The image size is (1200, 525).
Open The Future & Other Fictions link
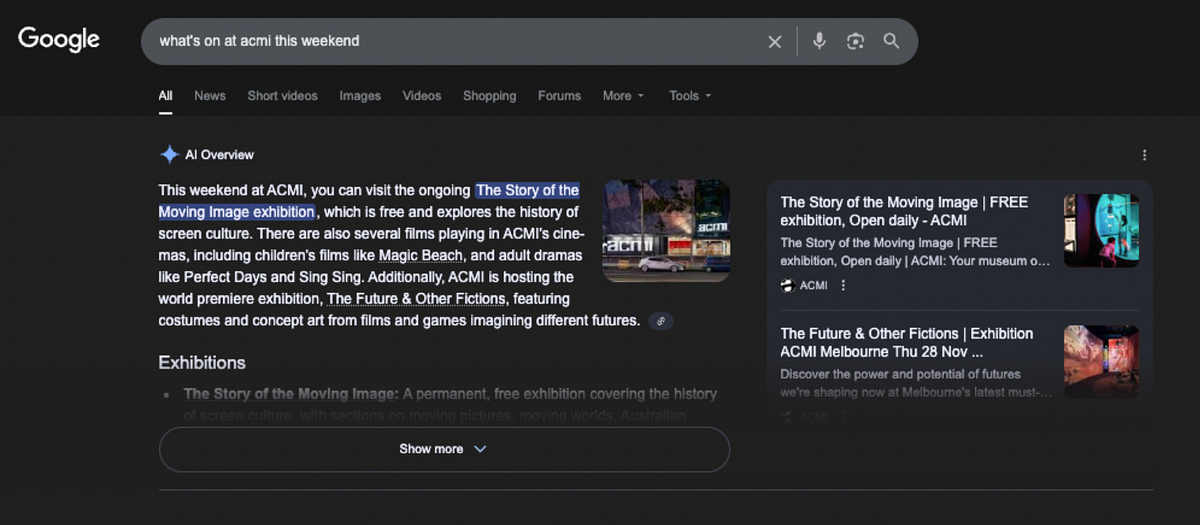click(x=416, y=299)
